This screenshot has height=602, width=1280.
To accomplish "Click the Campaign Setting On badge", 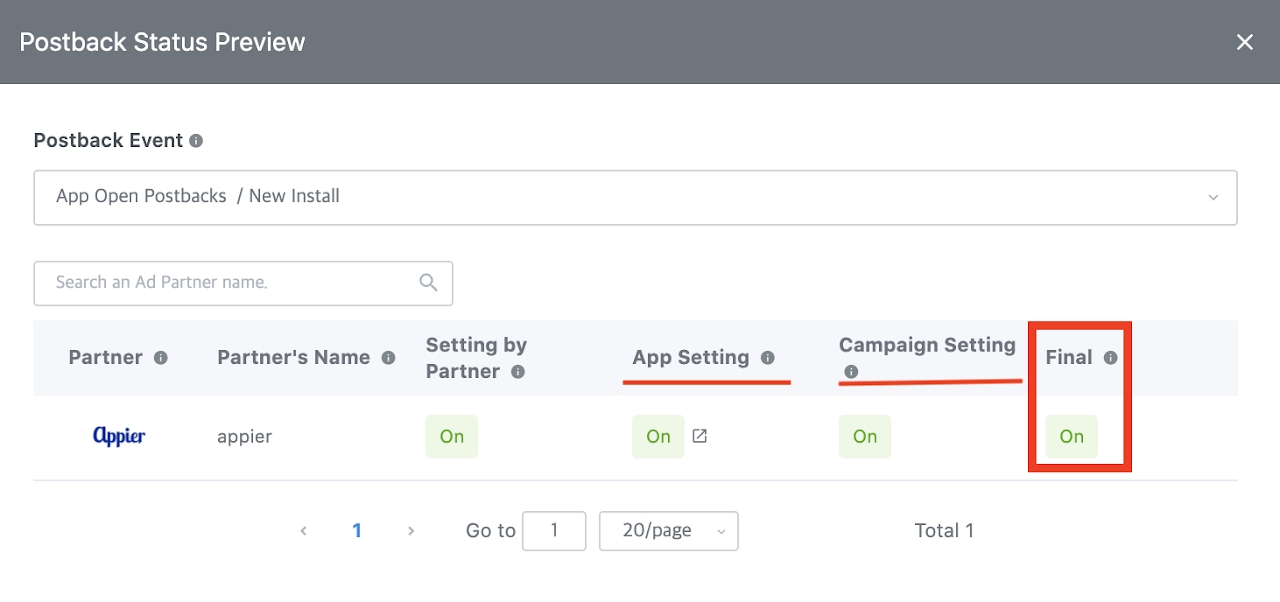I will pos(865,437).
